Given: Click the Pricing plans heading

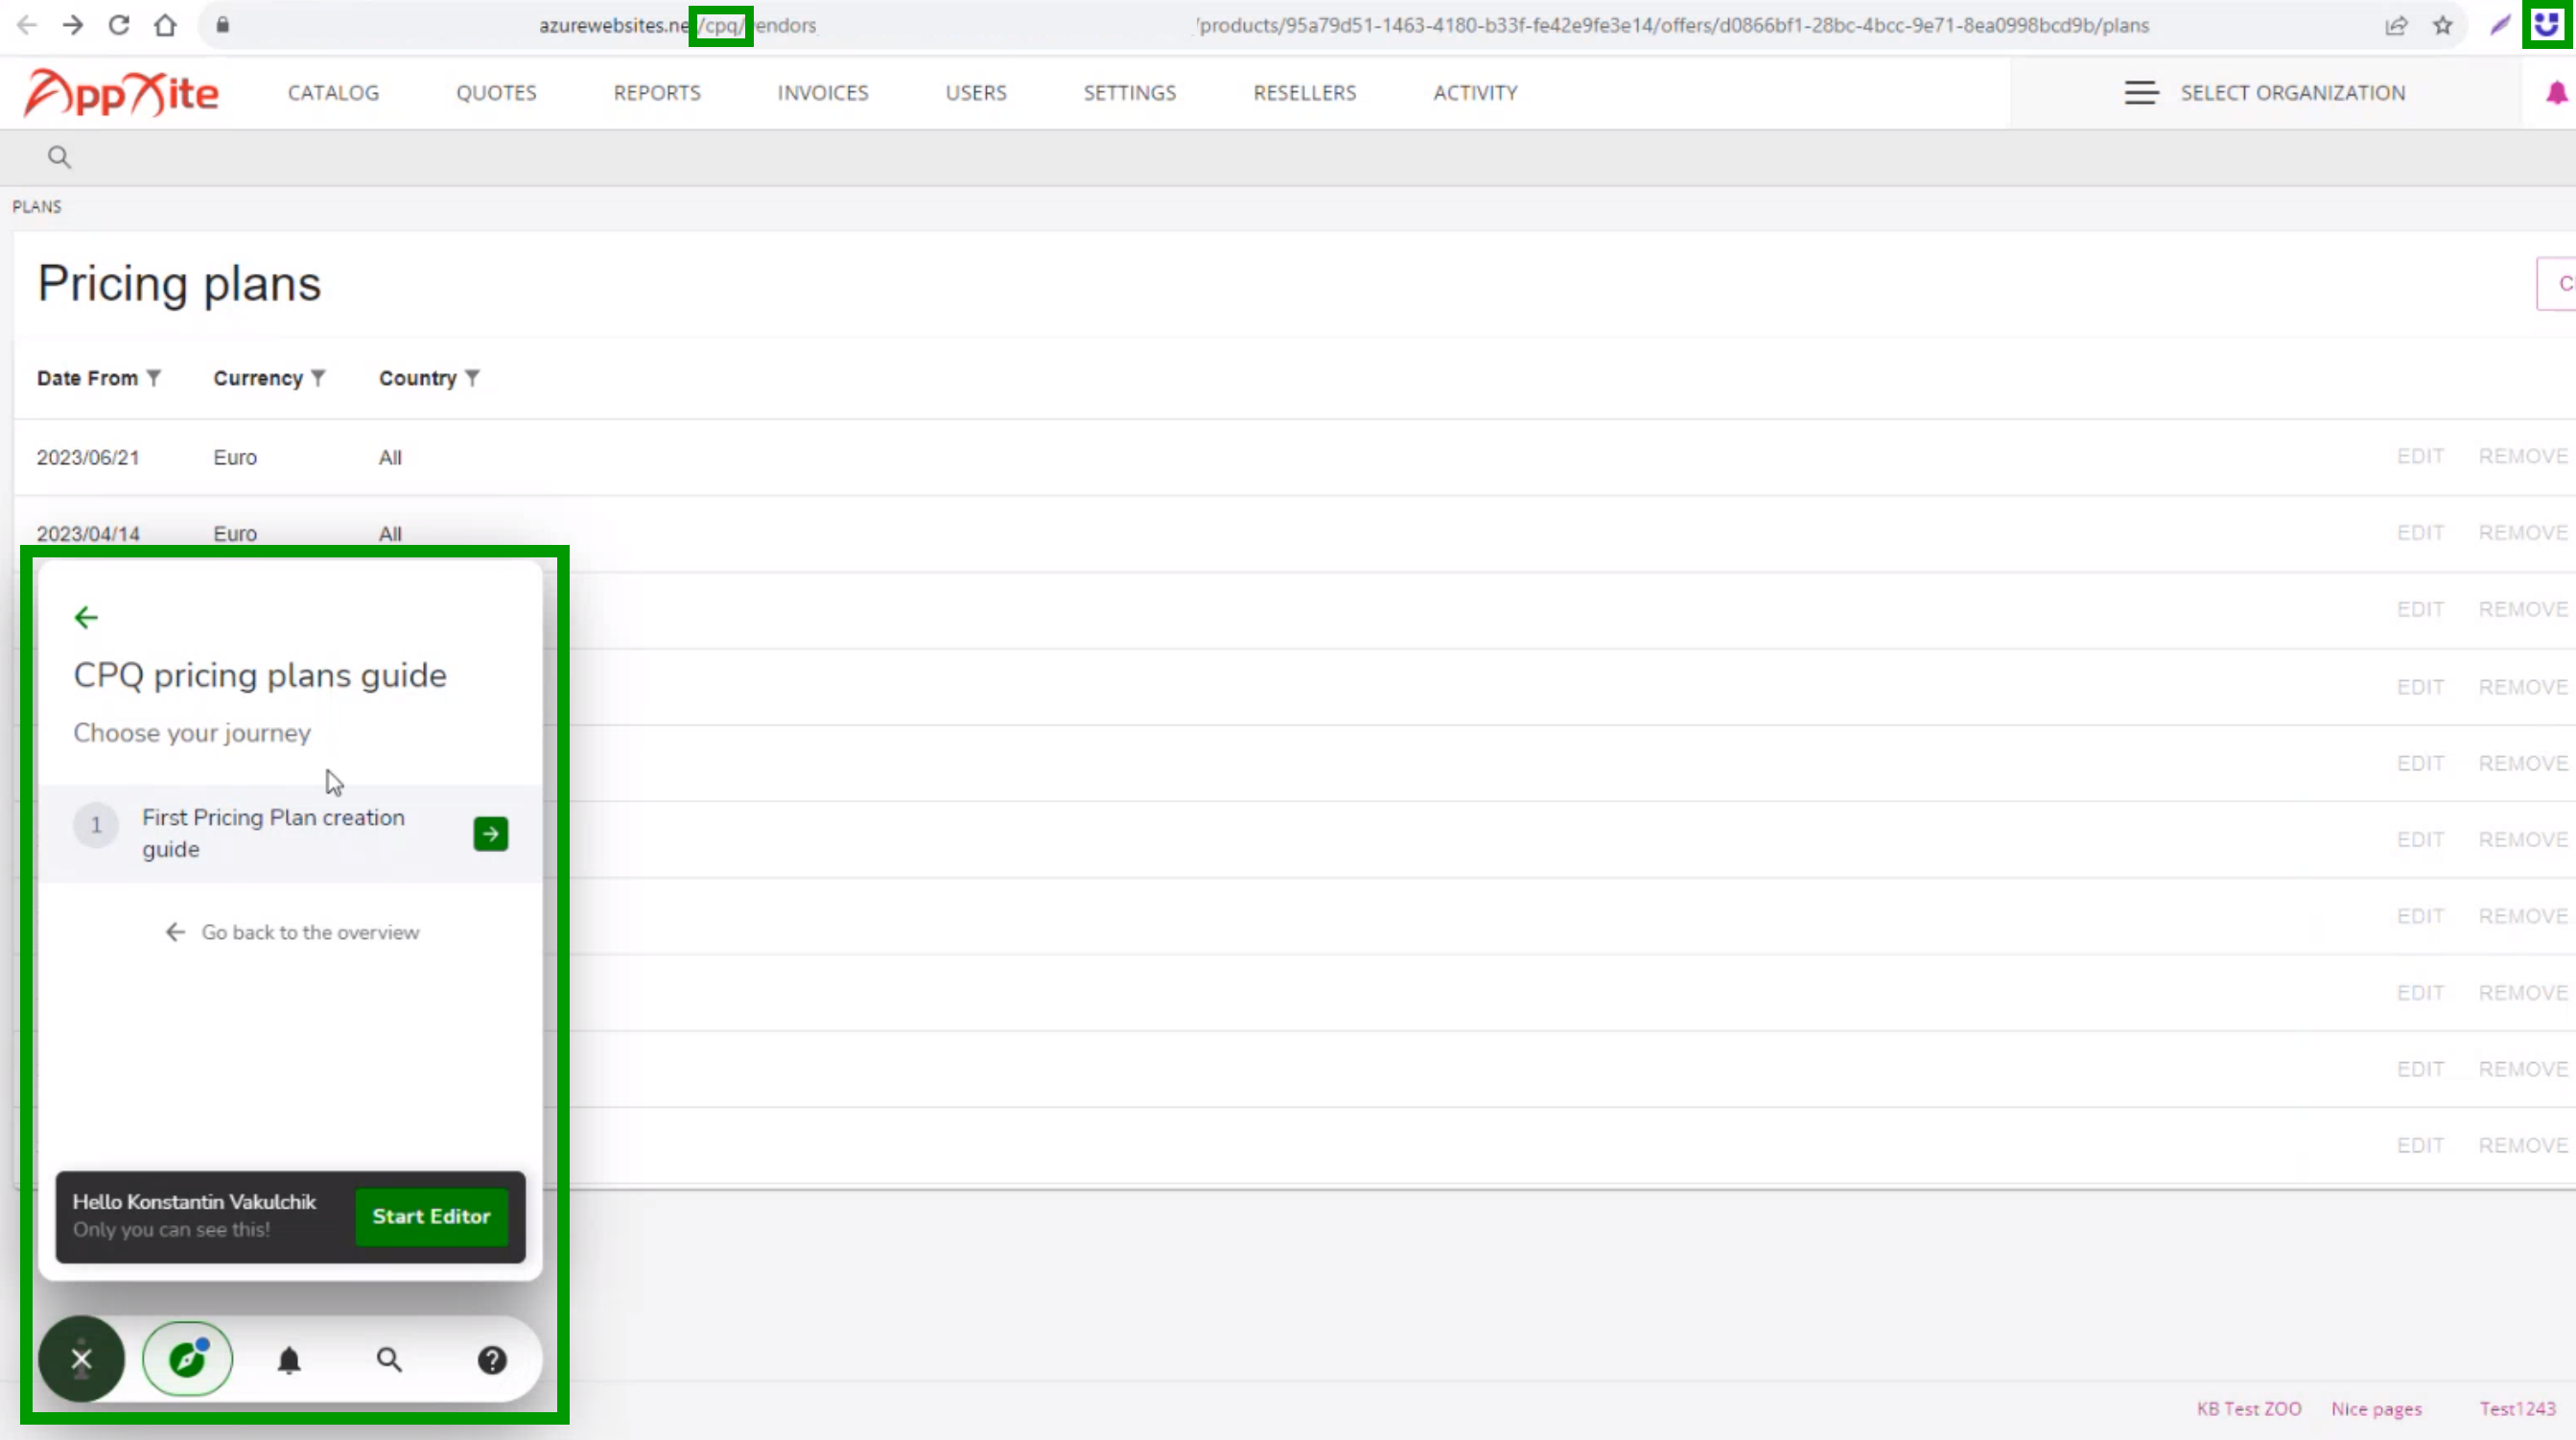Looking at the screenshot, I should (x=179, y=284).
